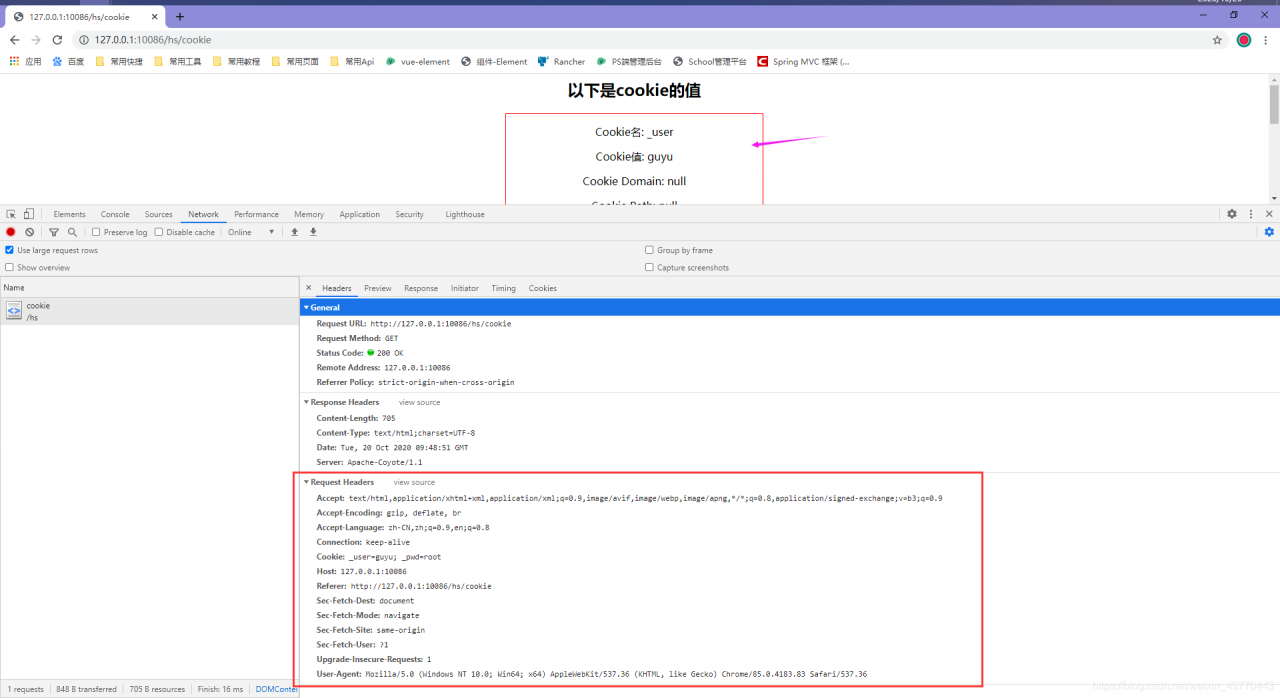Check the Show overview option
The image size is (1280, 698).
pyautogui.click(x=10, y=267)
